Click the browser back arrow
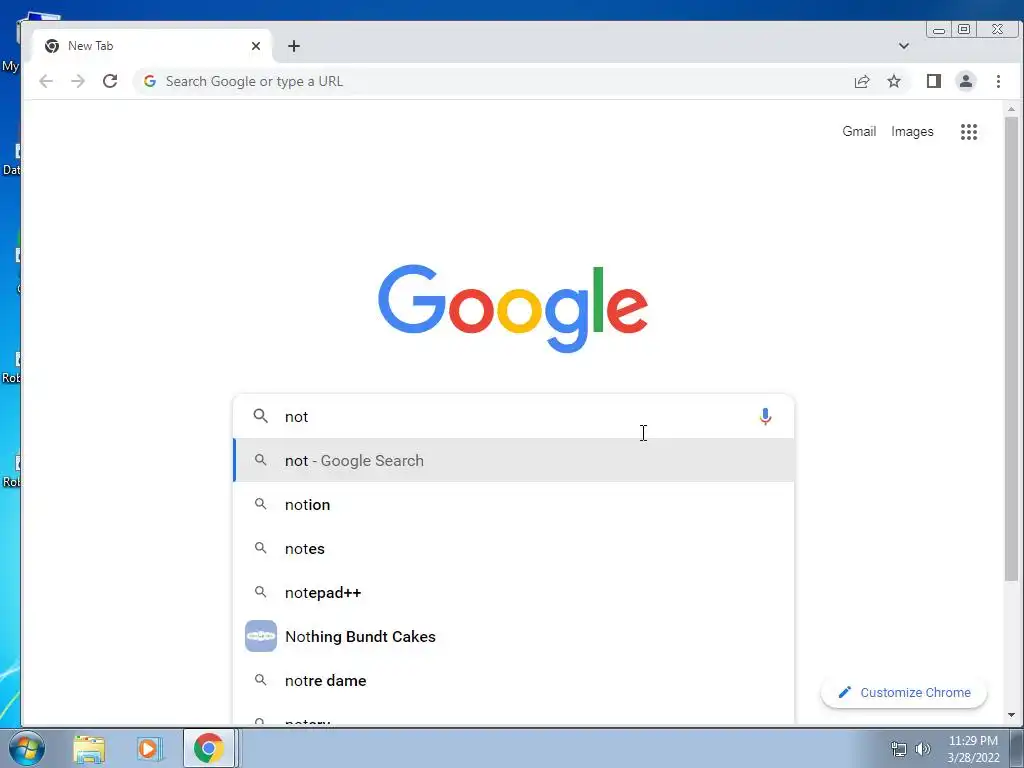 (x=46, y=81)
